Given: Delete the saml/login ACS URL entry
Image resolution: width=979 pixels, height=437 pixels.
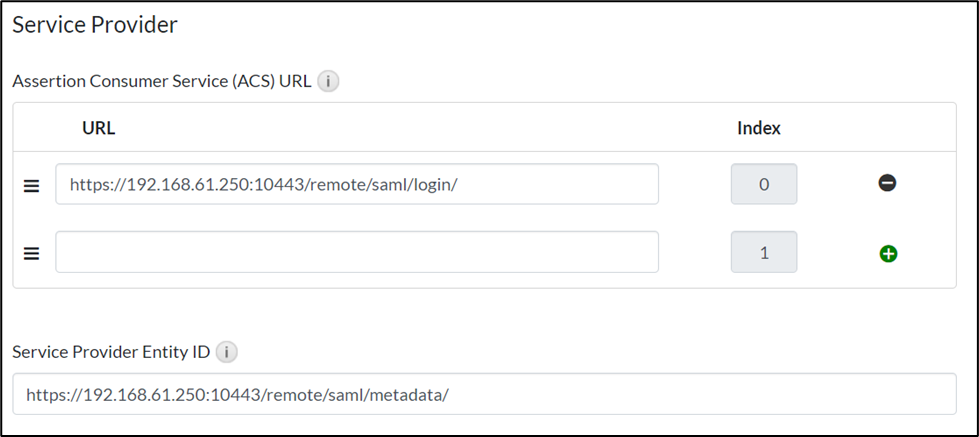Looking at the screenshot, I should point(887,184).
